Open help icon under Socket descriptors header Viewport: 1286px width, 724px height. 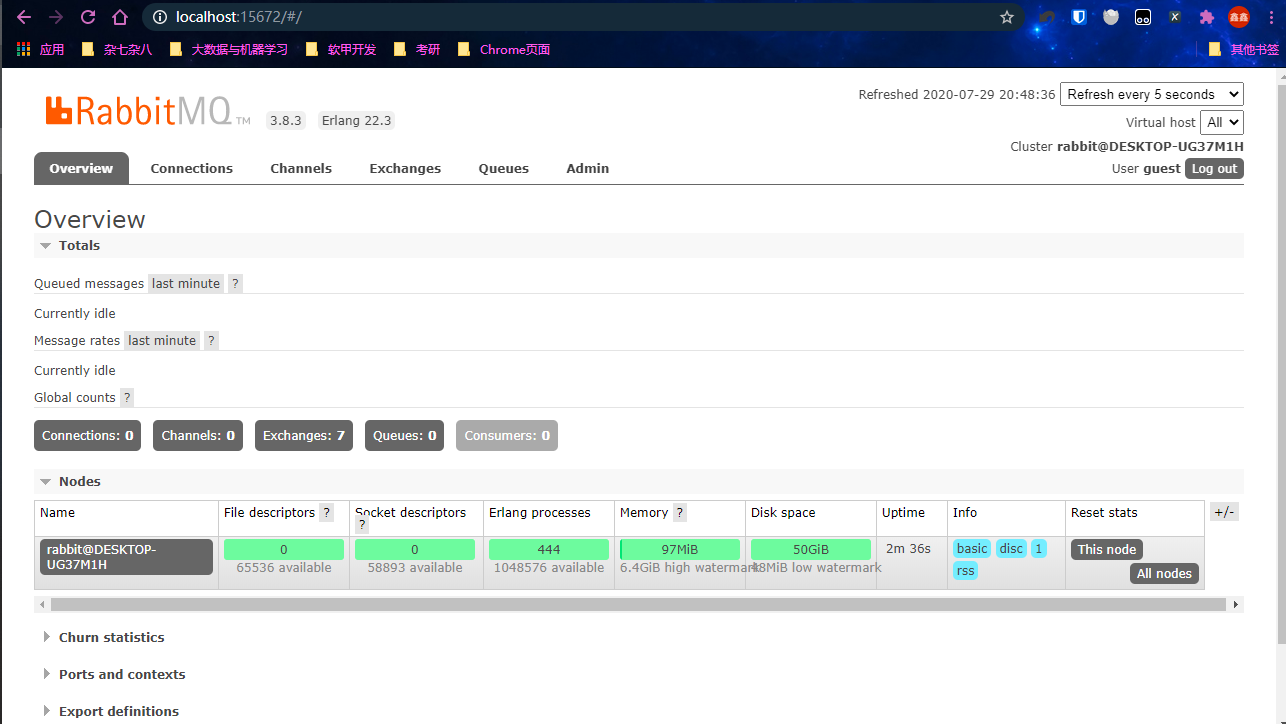pyautogui.click(x=362, y=525)
